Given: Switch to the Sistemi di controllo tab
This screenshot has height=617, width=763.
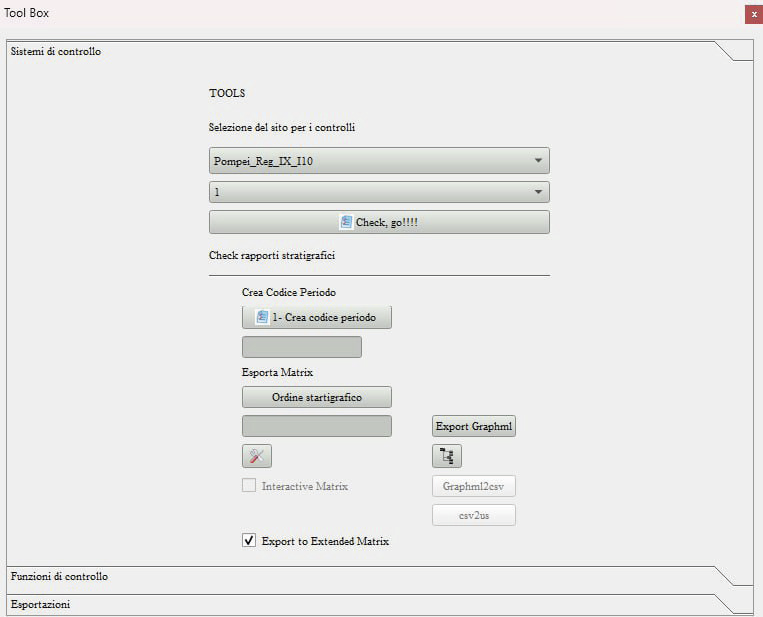Looking at the screenshot, I should [380, 51].
